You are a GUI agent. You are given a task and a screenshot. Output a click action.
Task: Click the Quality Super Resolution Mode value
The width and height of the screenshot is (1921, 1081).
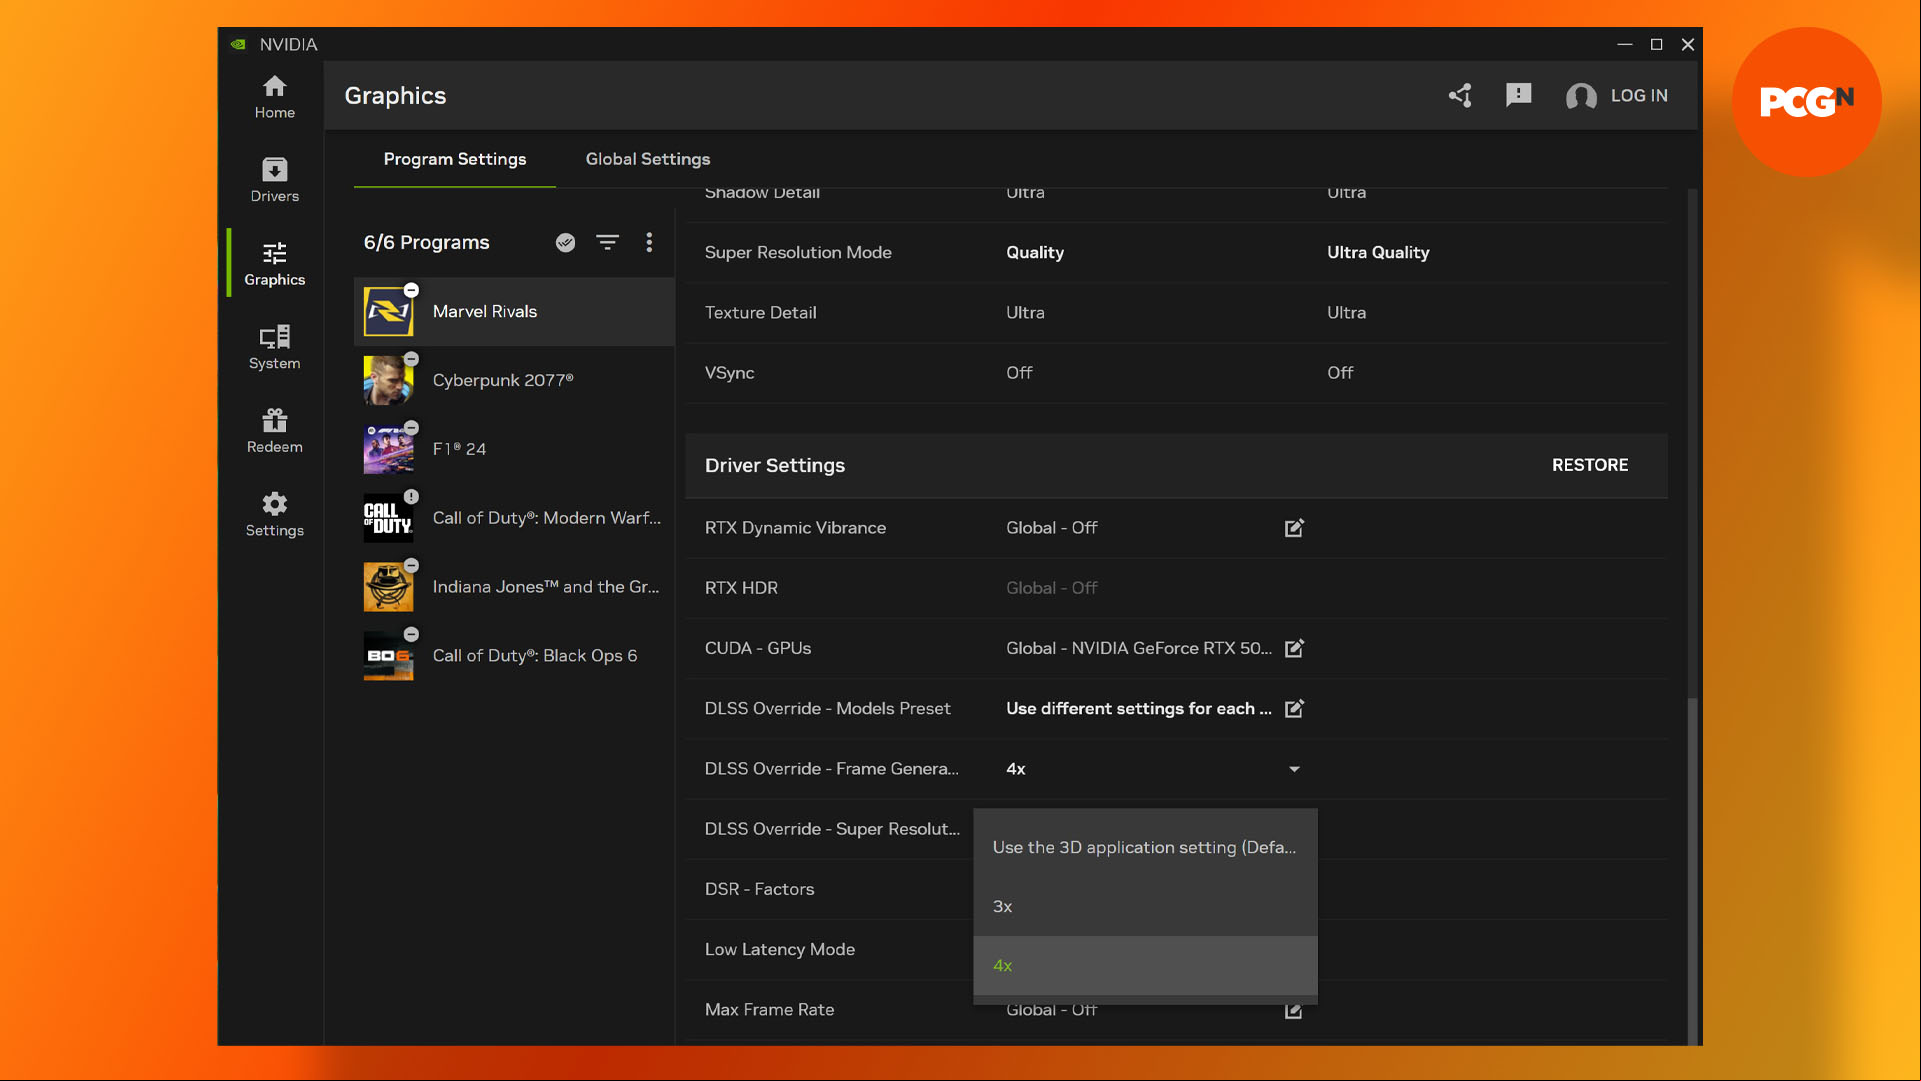coord(1035,252)
